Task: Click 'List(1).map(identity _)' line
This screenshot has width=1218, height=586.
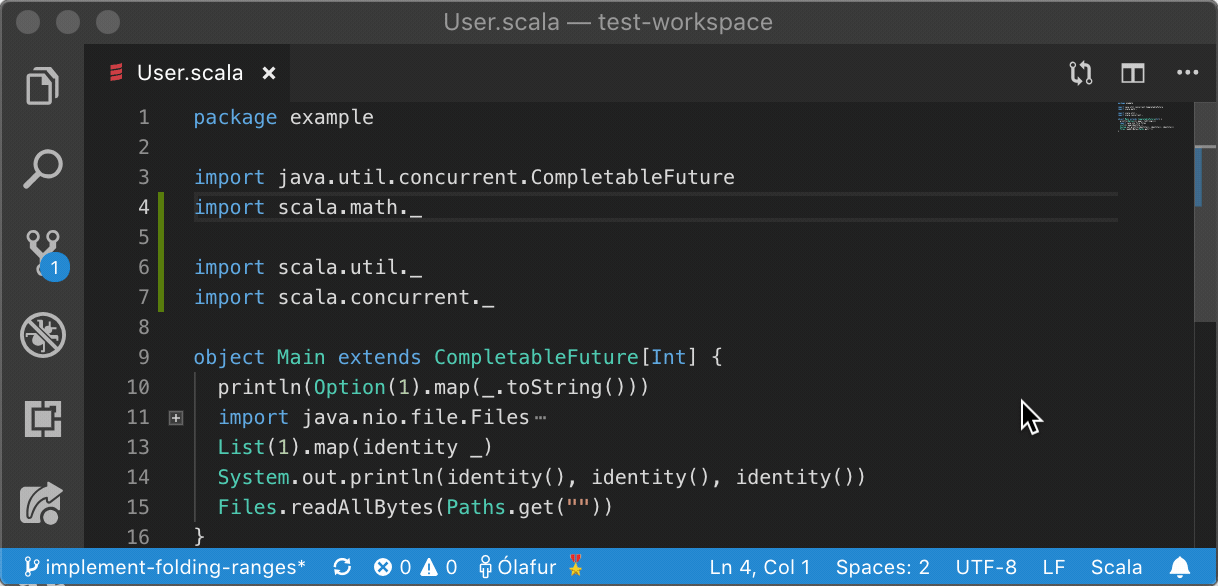Action: (356, 447)
